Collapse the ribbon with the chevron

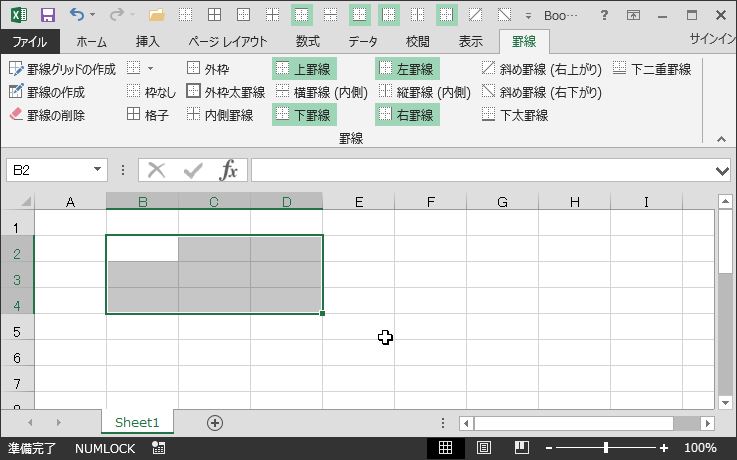point(721,139)
